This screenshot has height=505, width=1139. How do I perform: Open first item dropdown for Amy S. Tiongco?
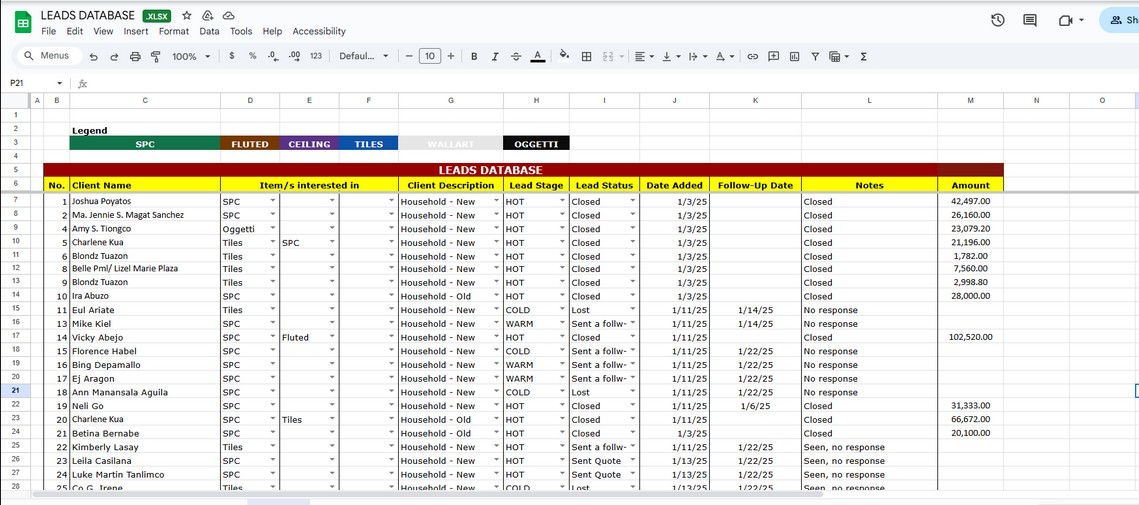point(273,228)
